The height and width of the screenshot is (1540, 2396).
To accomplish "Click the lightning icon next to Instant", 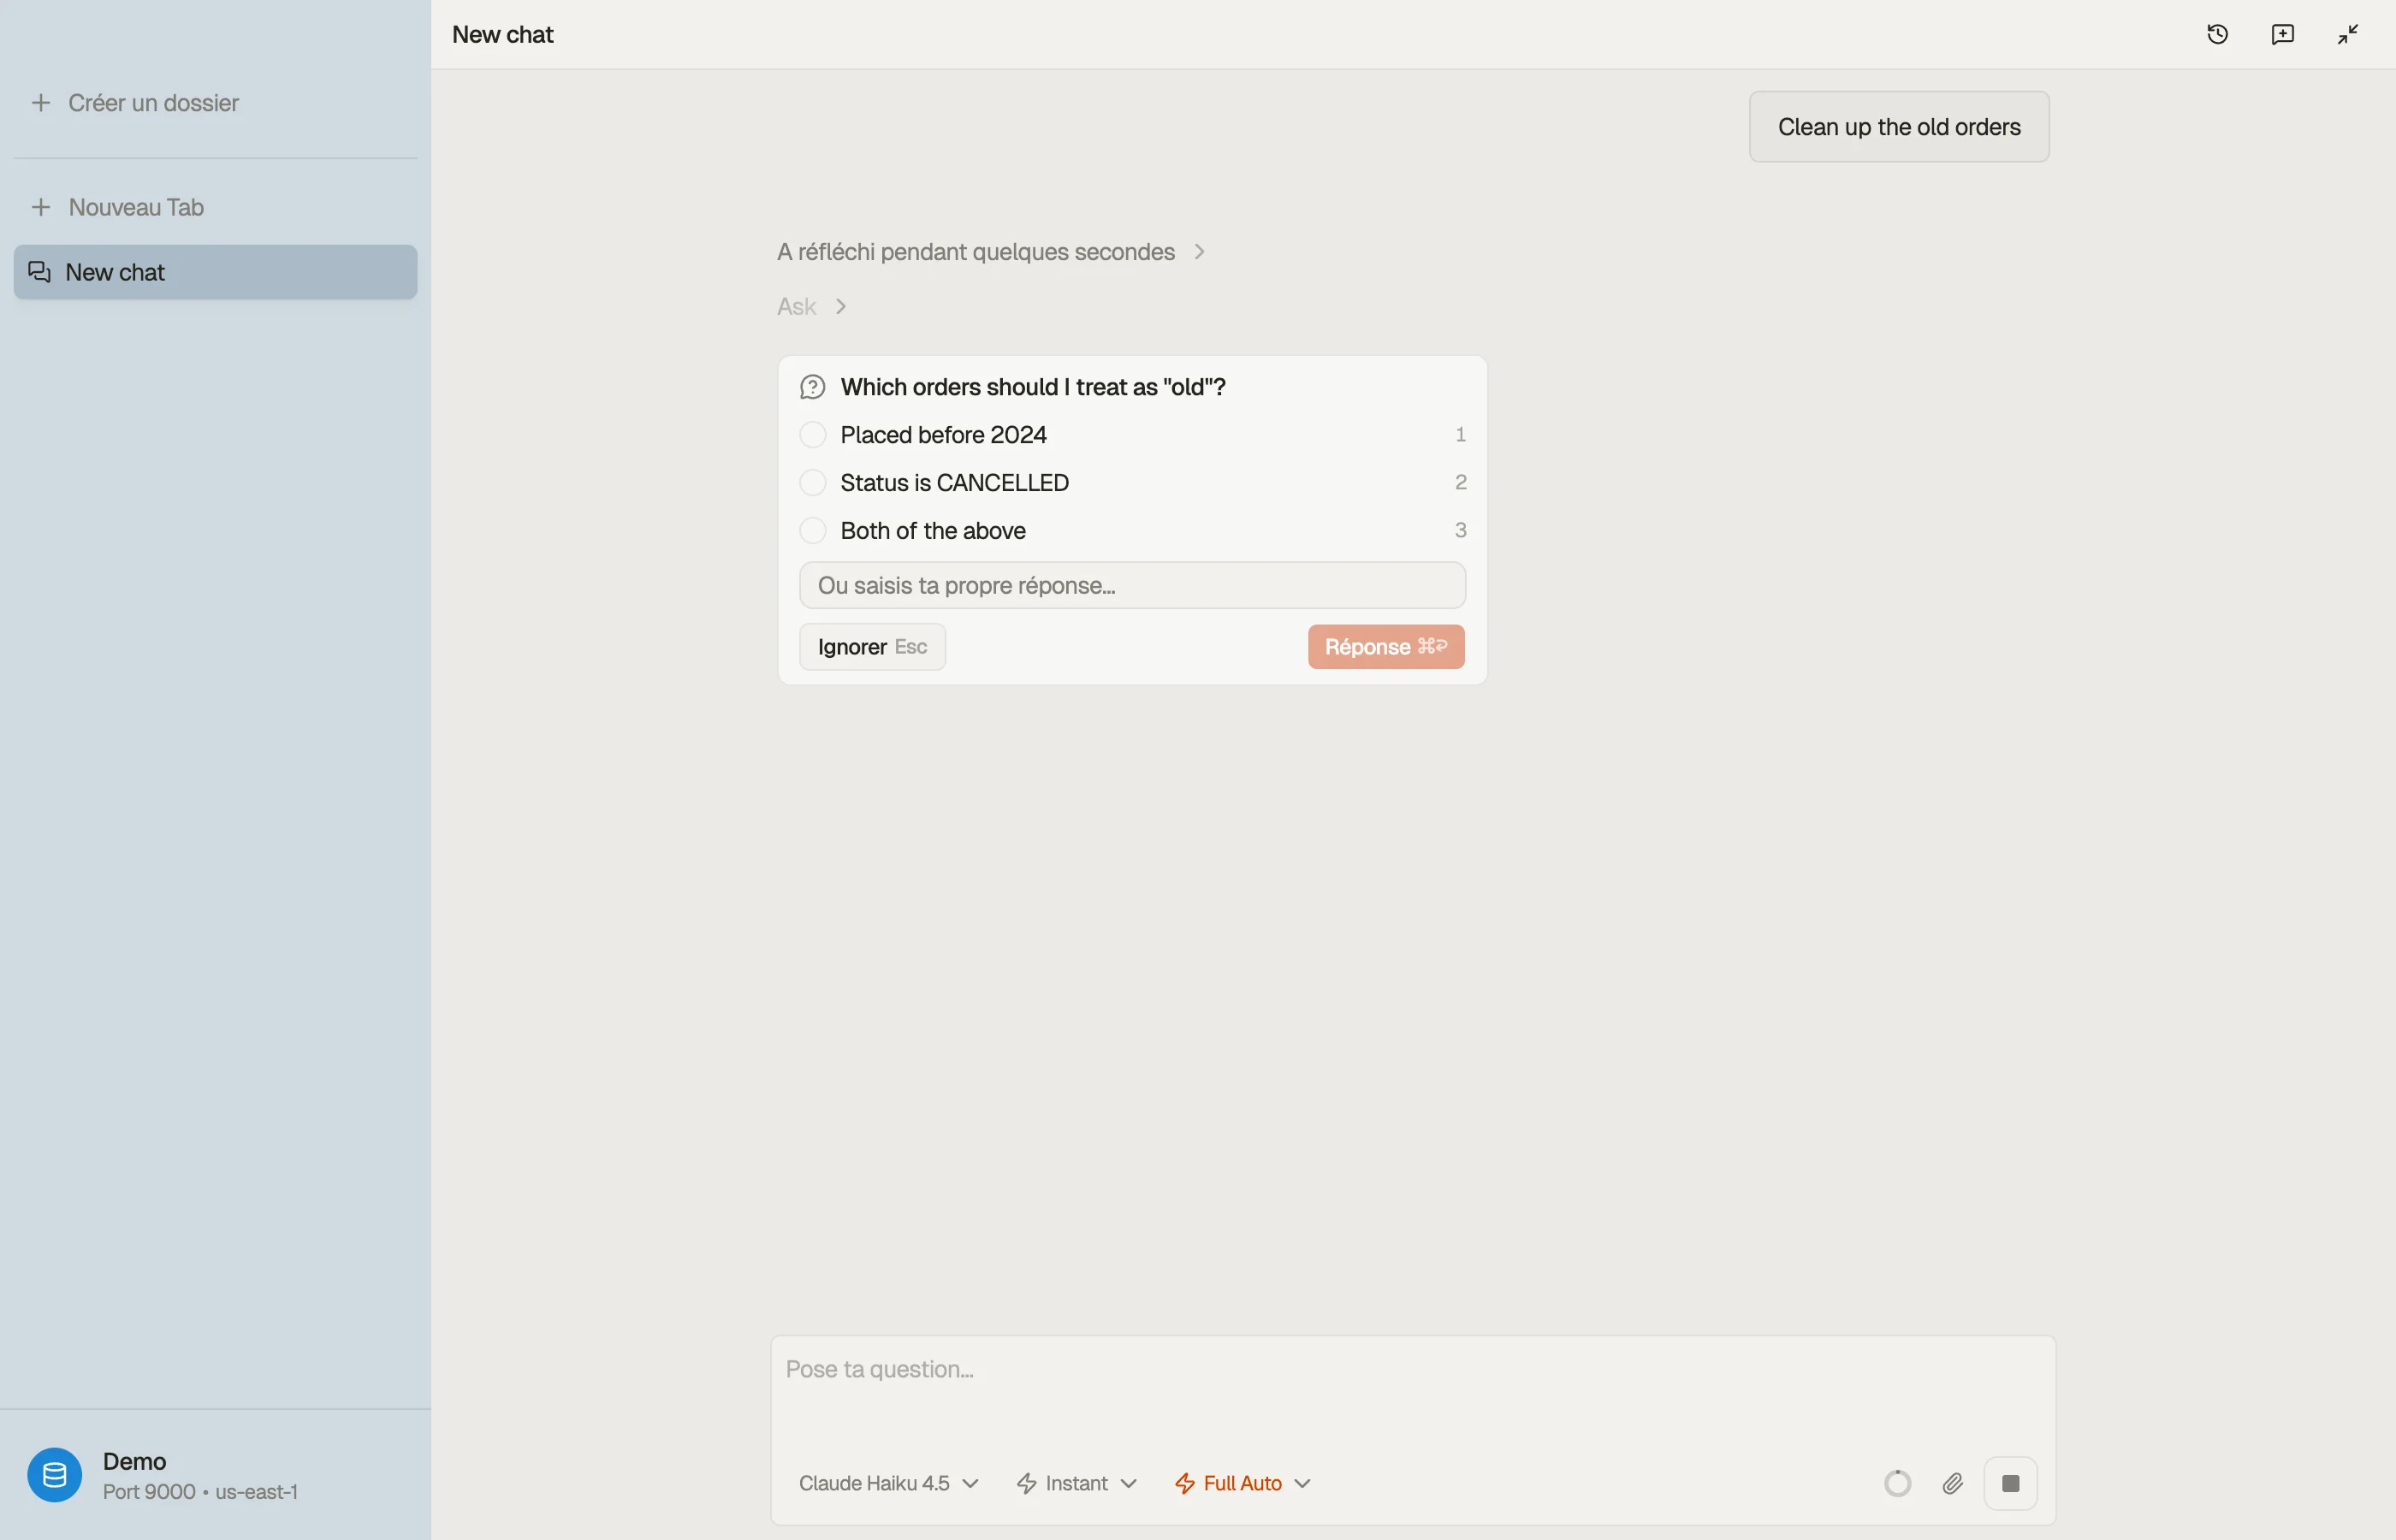I will pyautogui.click(x=1026, y=1483).
